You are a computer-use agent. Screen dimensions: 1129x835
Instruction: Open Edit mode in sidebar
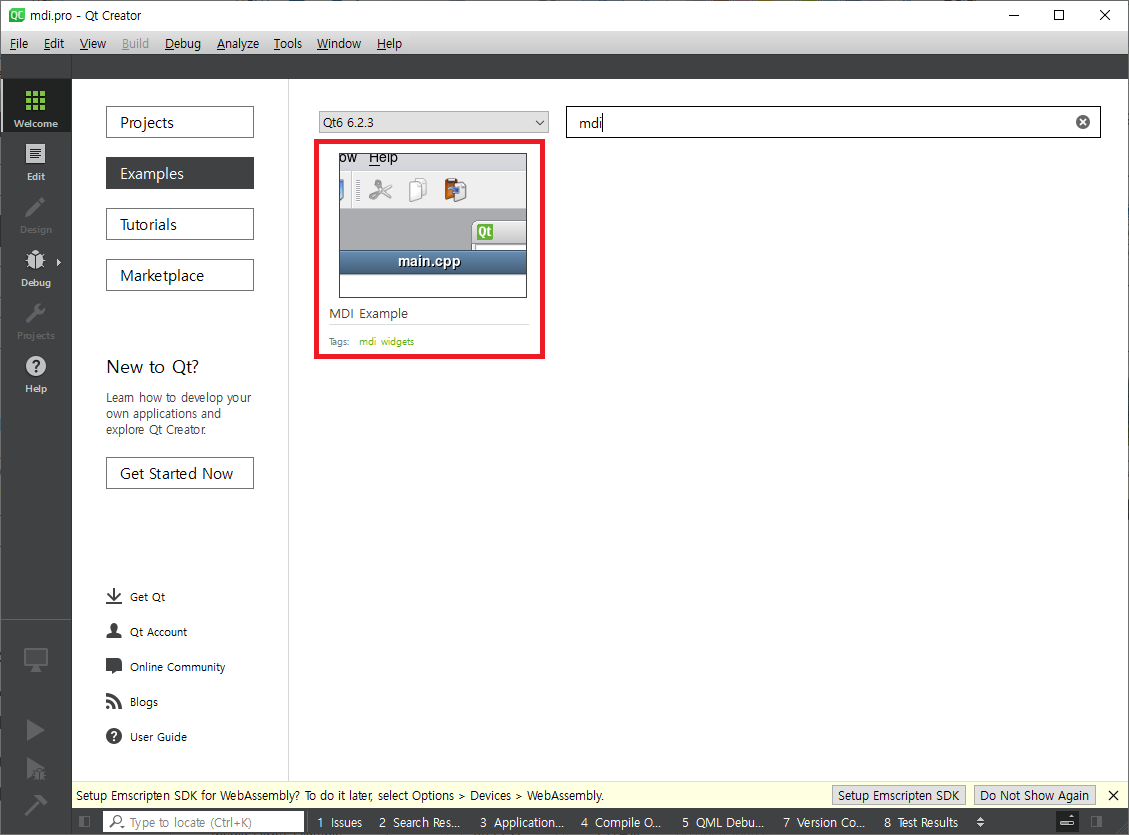(35, 160)
